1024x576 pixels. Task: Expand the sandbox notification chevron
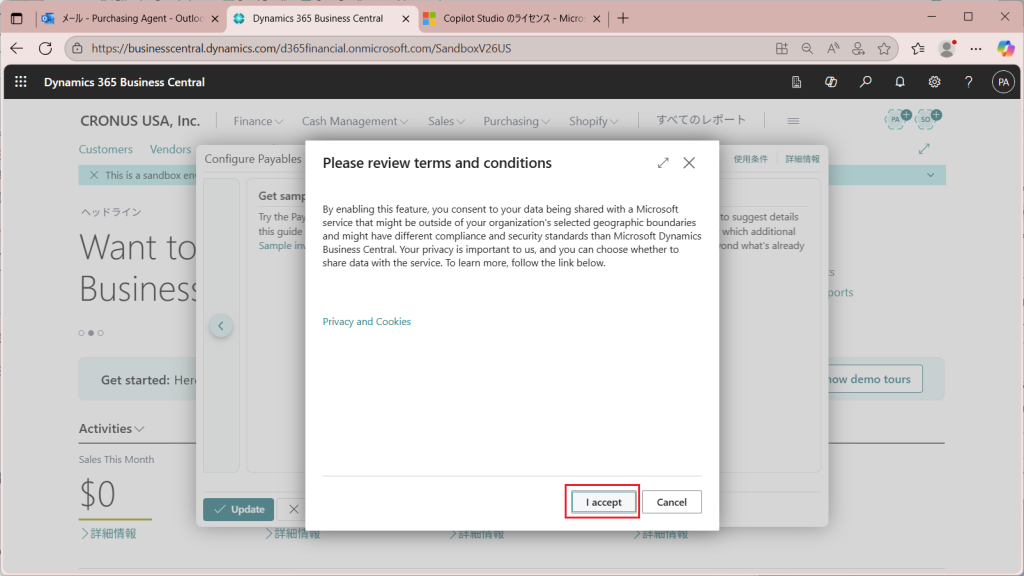[x=931, y=175]
